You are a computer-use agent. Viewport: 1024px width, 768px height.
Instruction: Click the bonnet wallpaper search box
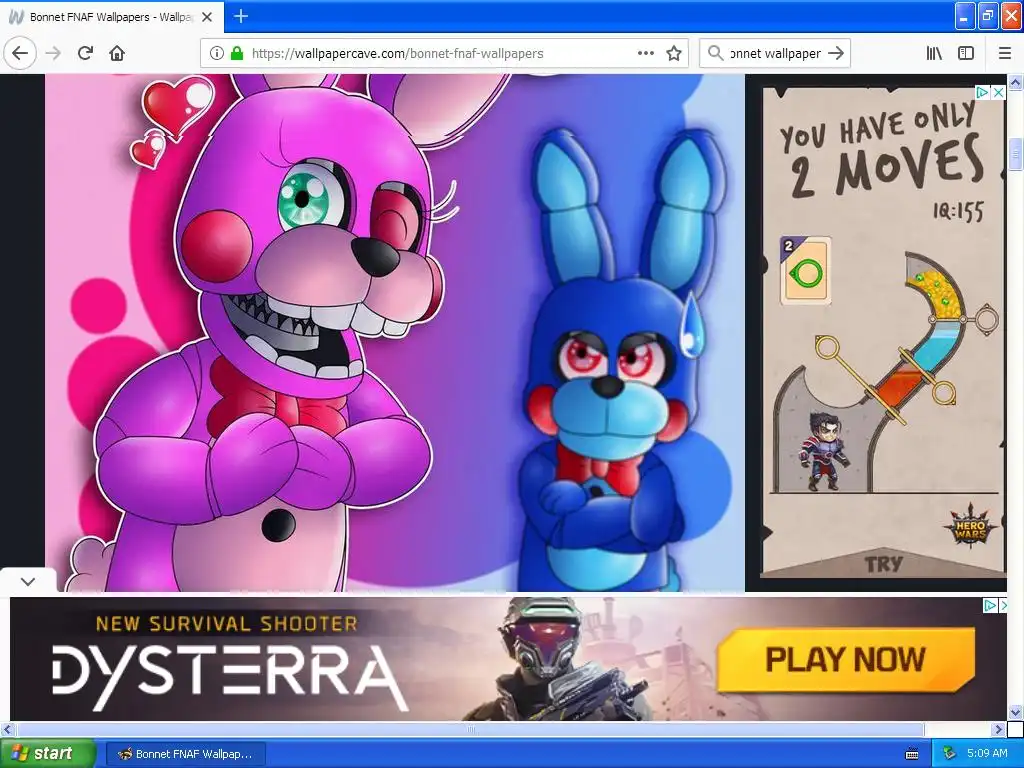point(775,54)
